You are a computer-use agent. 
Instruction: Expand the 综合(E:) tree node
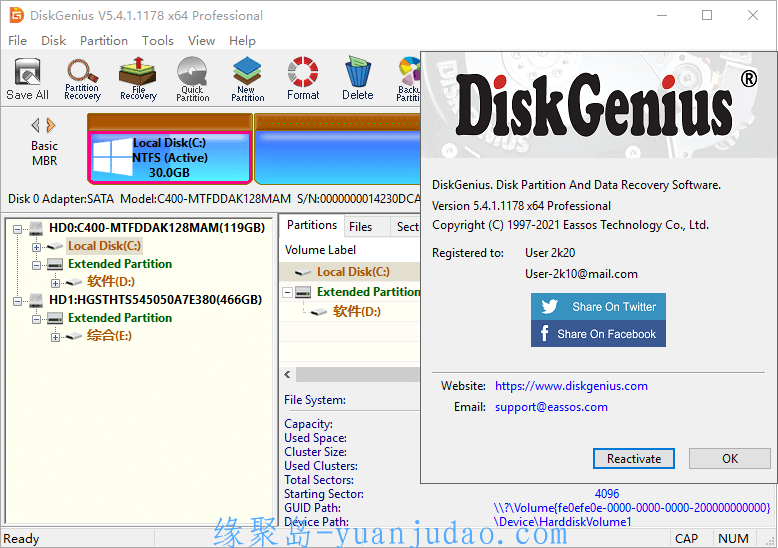(x=55, y=336)
